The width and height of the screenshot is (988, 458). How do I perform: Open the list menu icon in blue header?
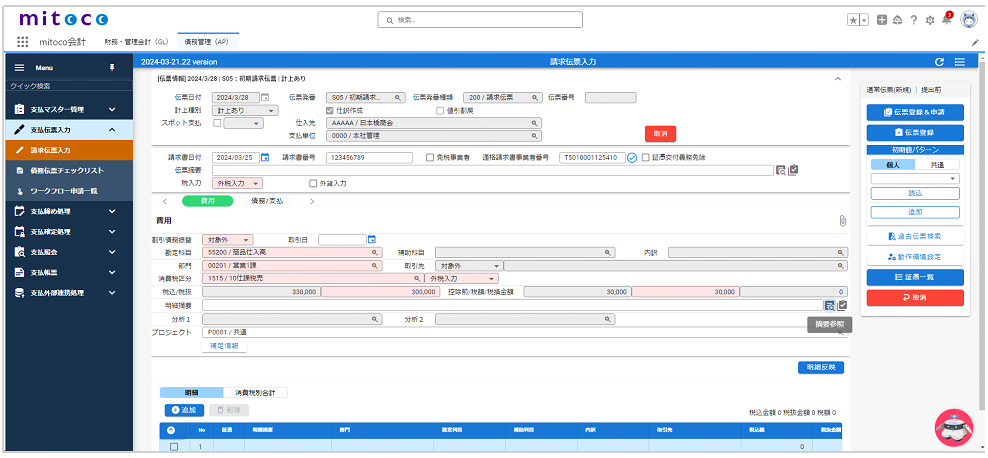point(960,62)
